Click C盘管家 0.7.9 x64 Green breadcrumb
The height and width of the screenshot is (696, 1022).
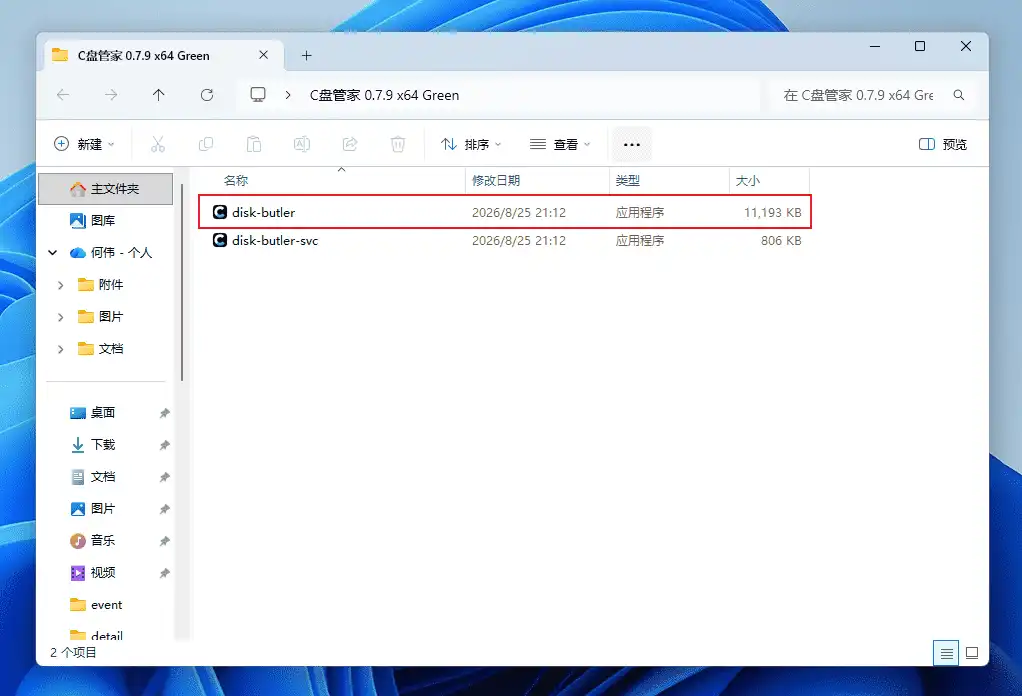tap(384, 95)
